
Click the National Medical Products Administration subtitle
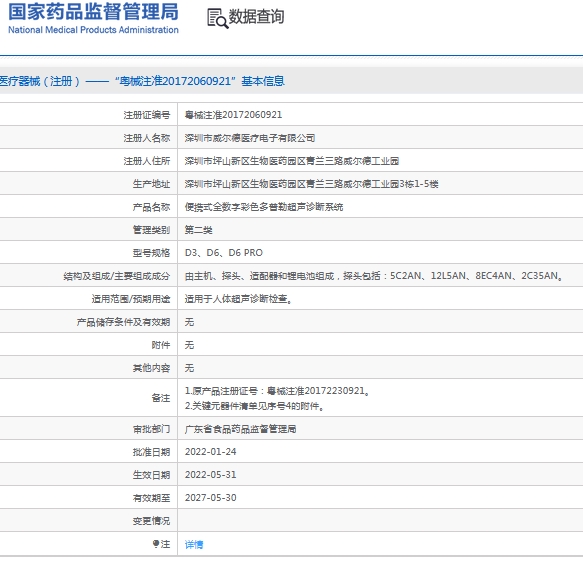[93, 30]
